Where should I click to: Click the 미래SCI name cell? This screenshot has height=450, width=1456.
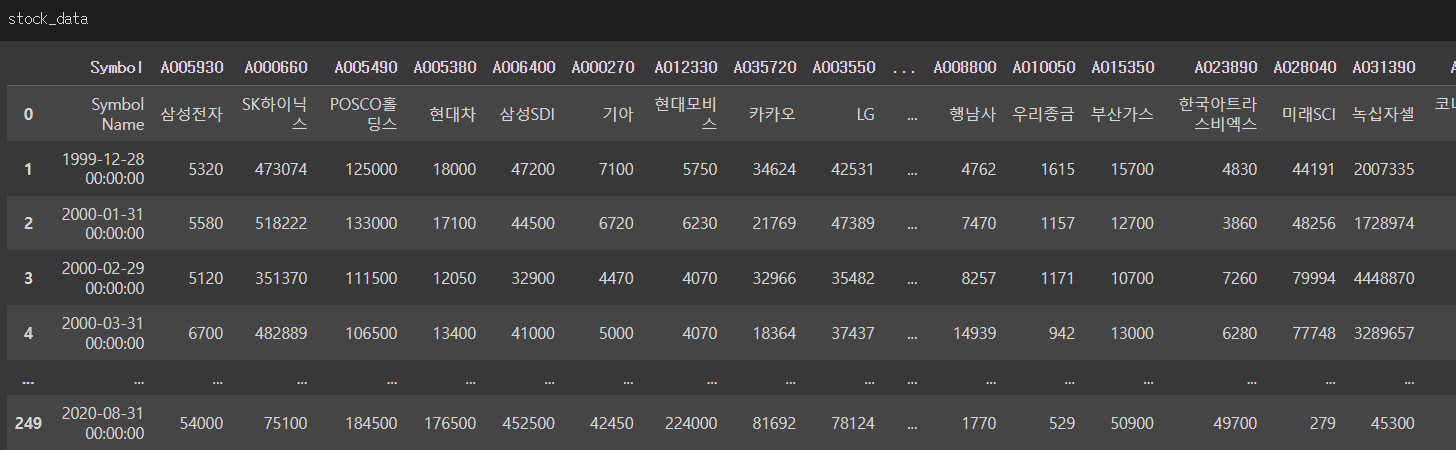(x=1309, y=114)
